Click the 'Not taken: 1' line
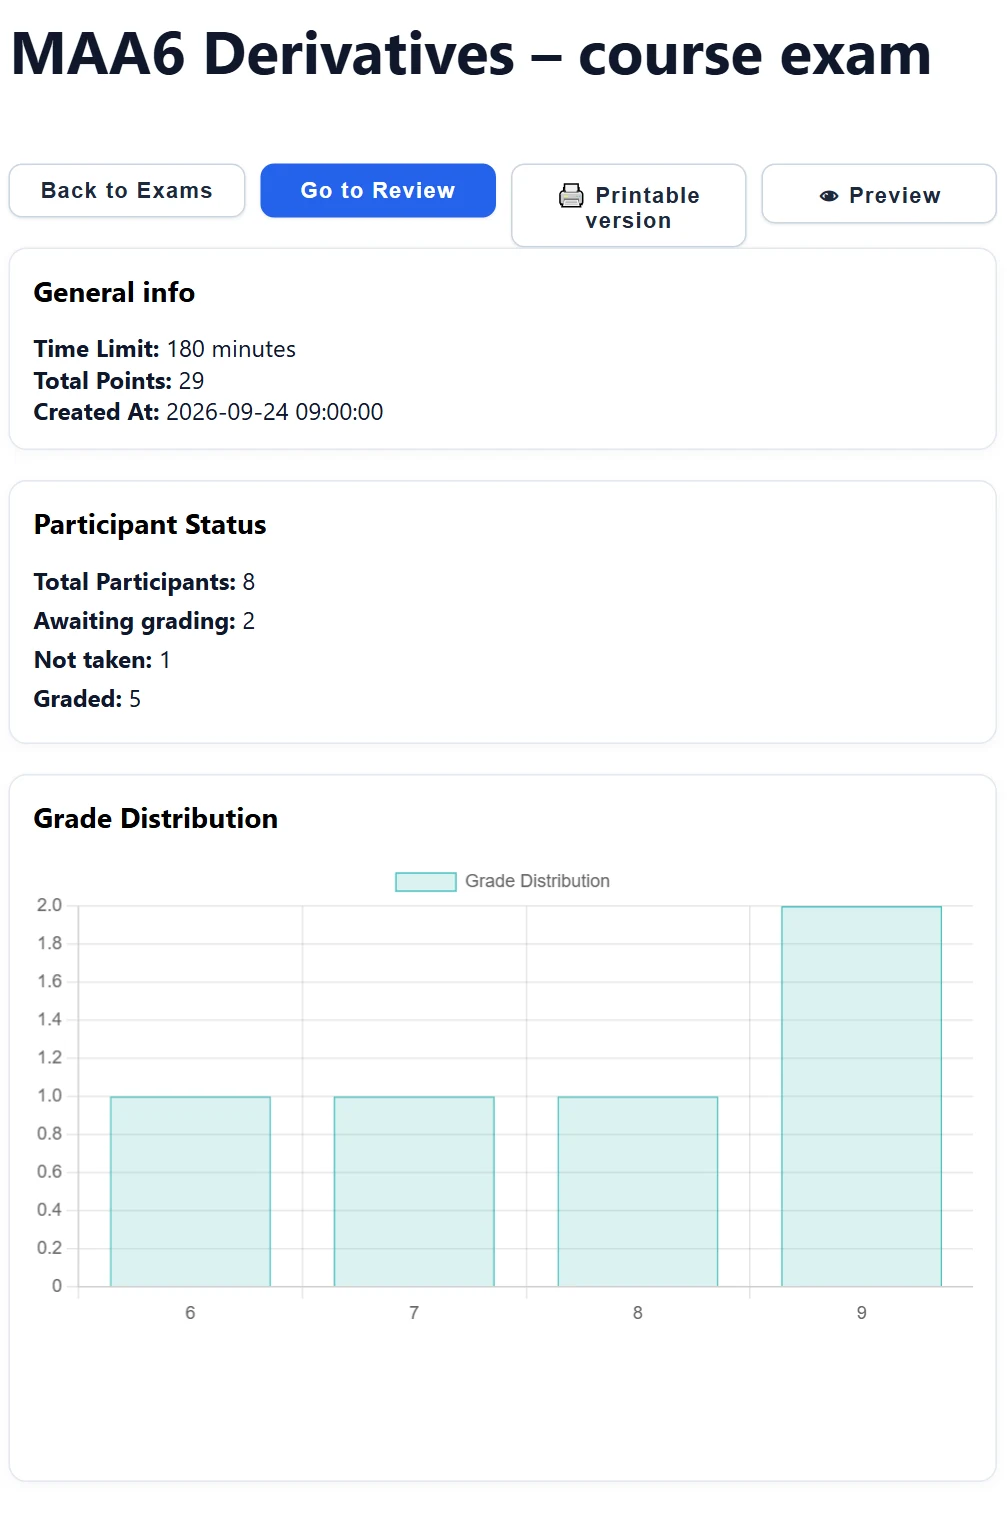1007x1521 pixels. (x=102, y=660)
